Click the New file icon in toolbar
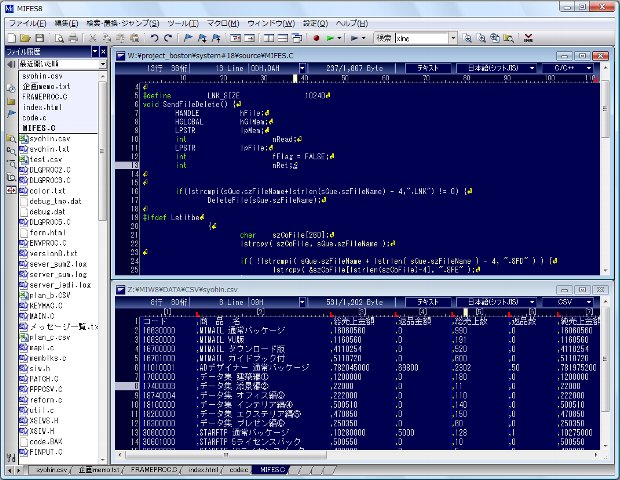The width and height of the screenshot is (620, 480). point(10,37)
